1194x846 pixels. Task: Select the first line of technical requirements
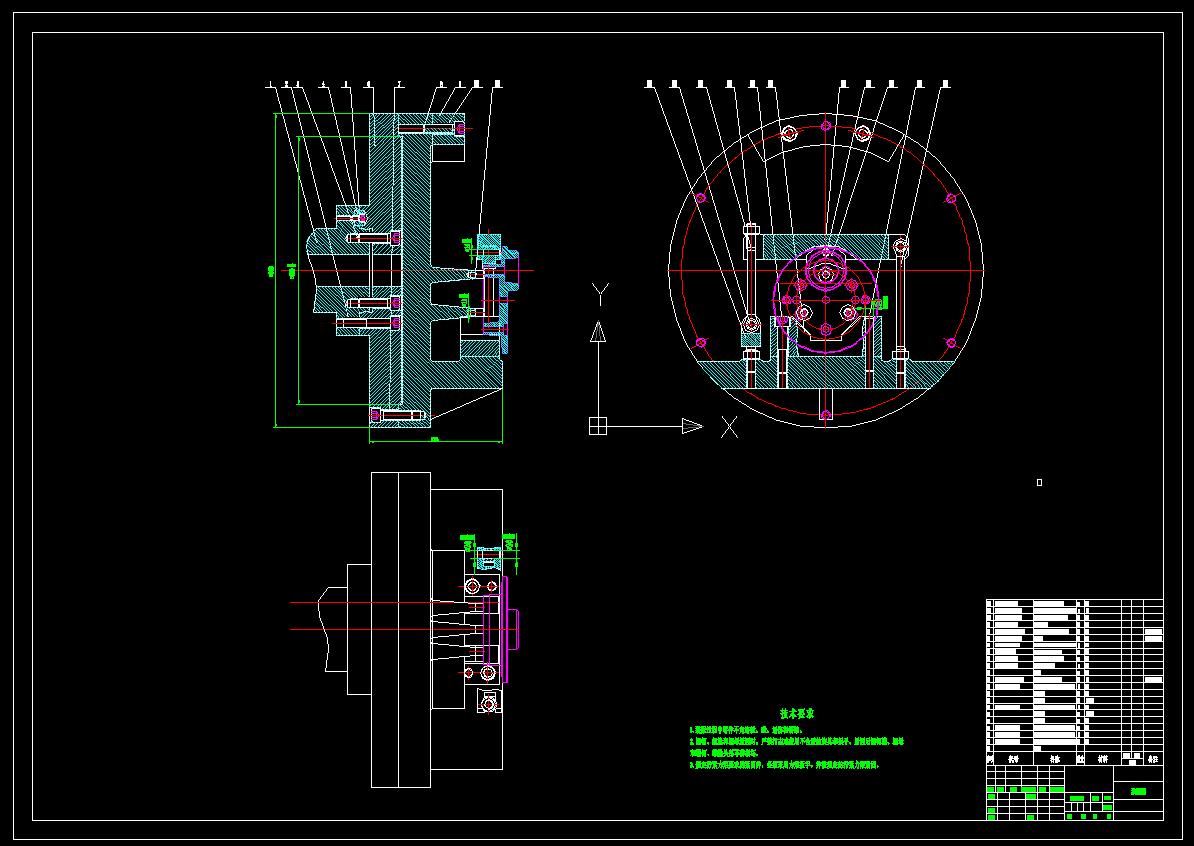[747, 730]
